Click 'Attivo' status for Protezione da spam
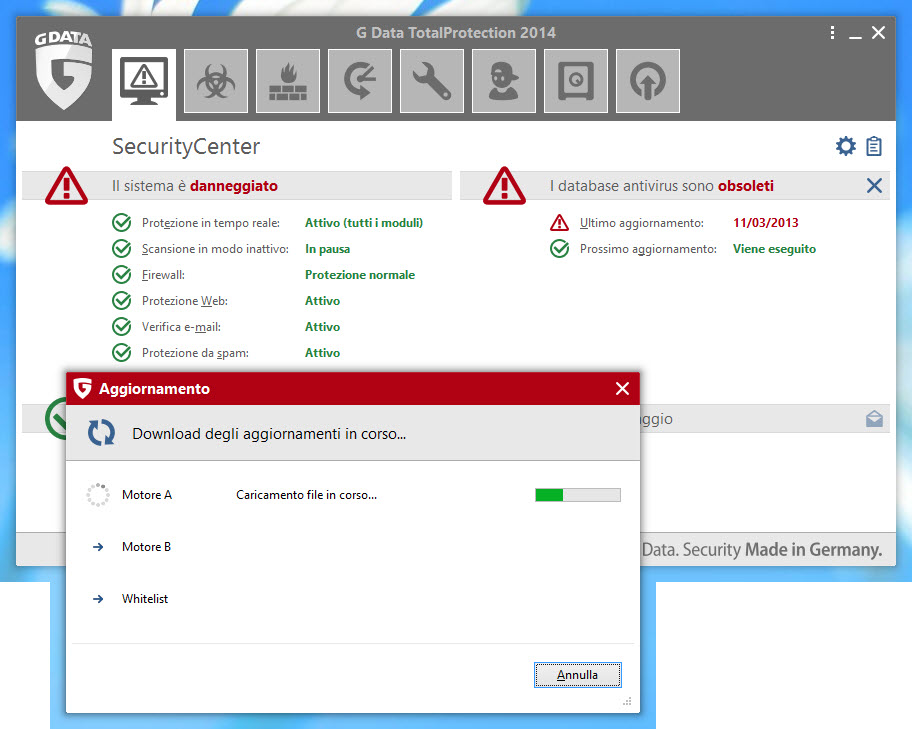912x729 pixels. tap(322, 353)
